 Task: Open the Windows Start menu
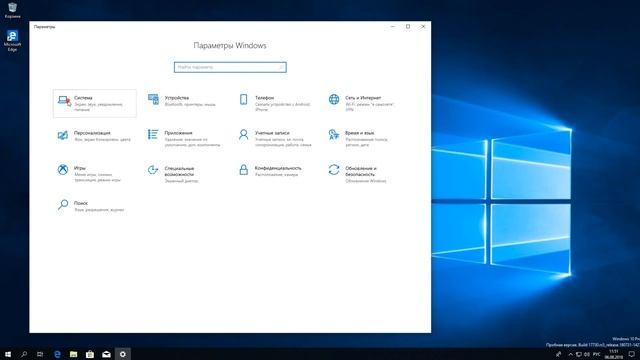coord(8,354)
